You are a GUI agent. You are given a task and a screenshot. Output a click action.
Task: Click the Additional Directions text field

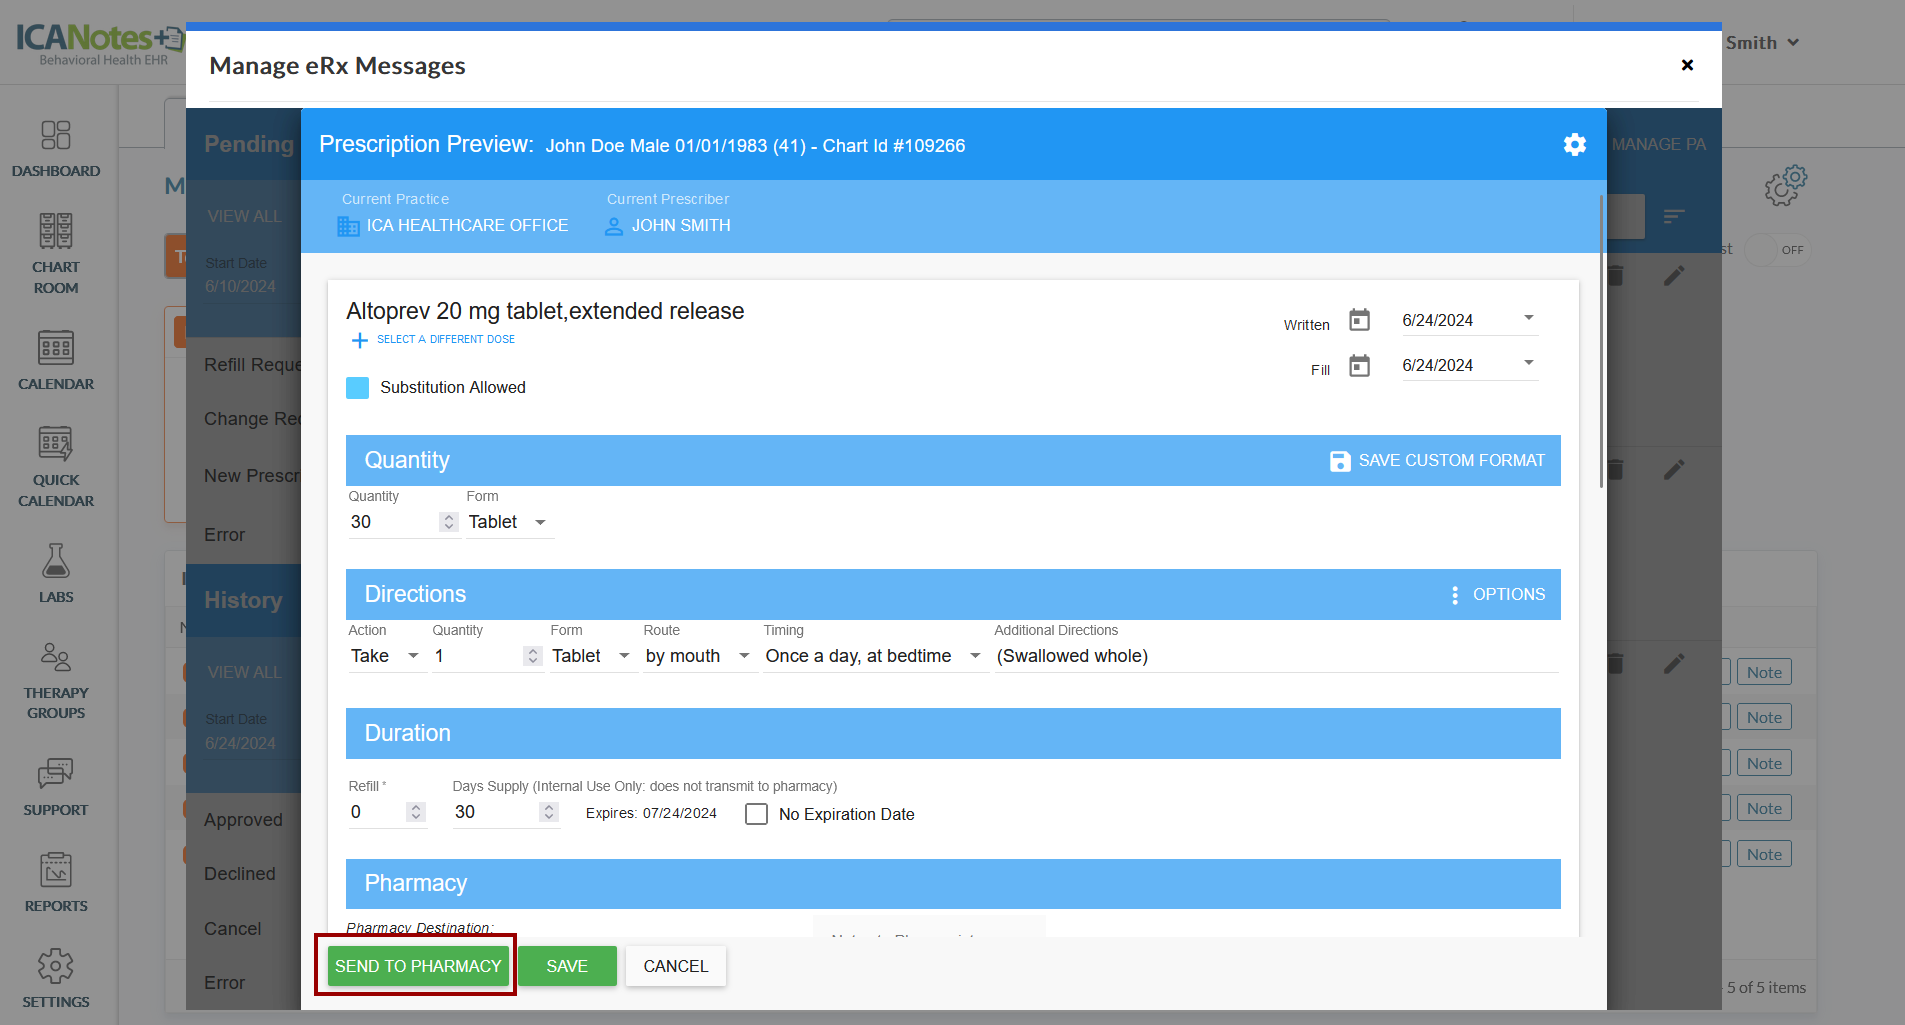tap(1274, 656)
